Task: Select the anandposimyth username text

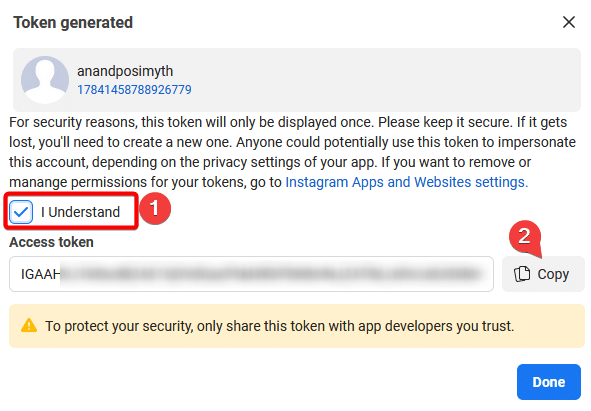Action: pyautogui.click(x=125, y=71)
